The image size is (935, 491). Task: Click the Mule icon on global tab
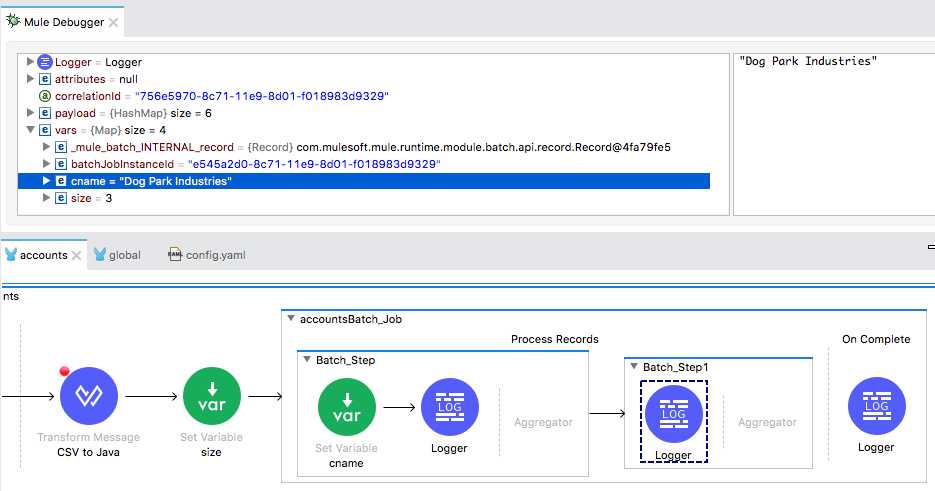(x=100, y=255)
